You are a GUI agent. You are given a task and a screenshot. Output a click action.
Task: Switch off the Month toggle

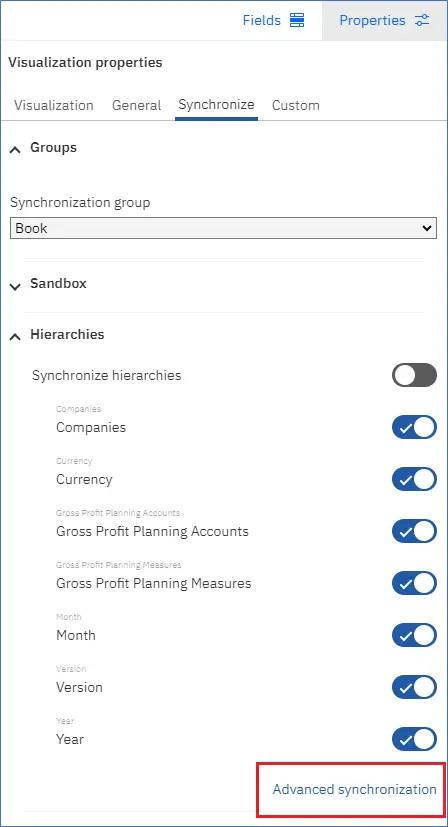414,635
